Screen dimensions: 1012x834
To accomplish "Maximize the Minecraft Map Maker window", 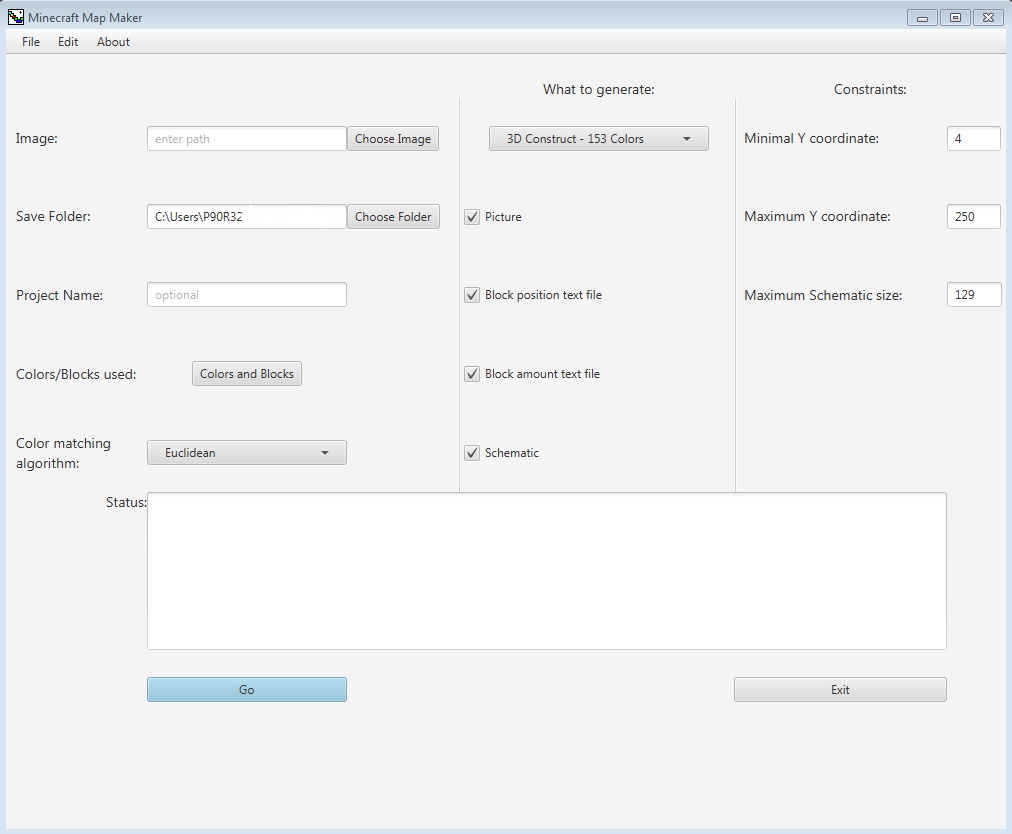I will [x=955, y=17].
